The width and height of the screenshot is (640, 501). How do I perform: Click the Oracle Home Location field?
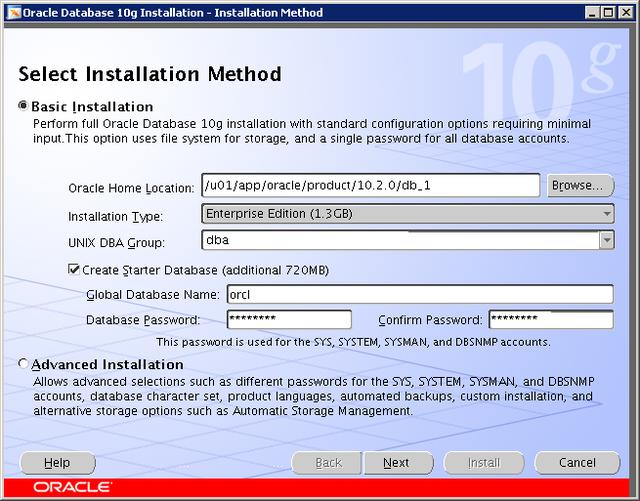tap(371, 185)
